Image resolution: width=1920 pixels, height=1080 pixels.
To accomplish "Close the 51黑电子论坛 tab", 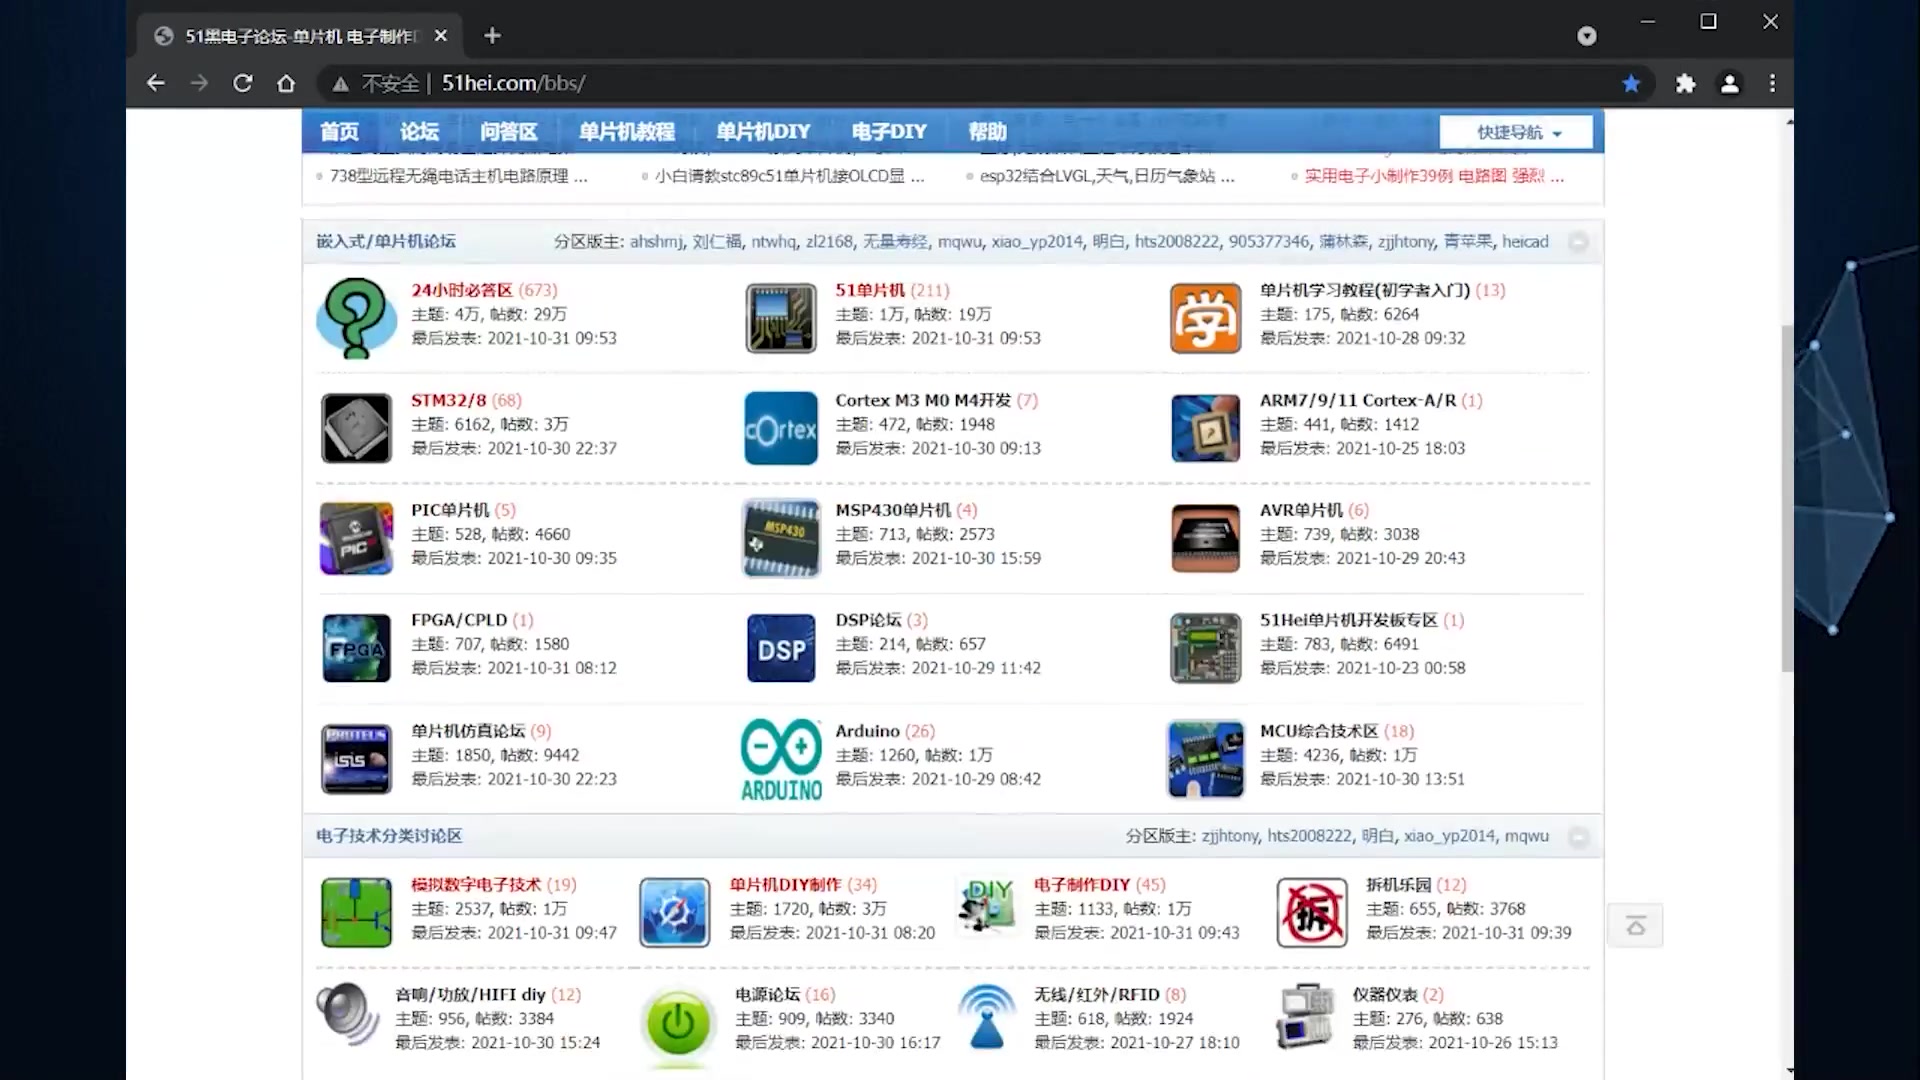I will [441, 36].
